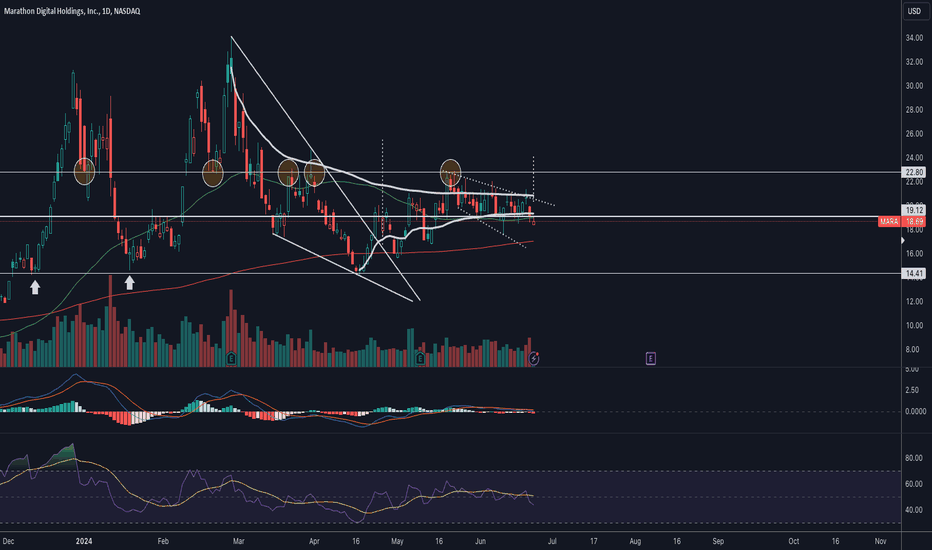Click the Aug label on time axis
The image size is (932, 550).
pos(635,541)
